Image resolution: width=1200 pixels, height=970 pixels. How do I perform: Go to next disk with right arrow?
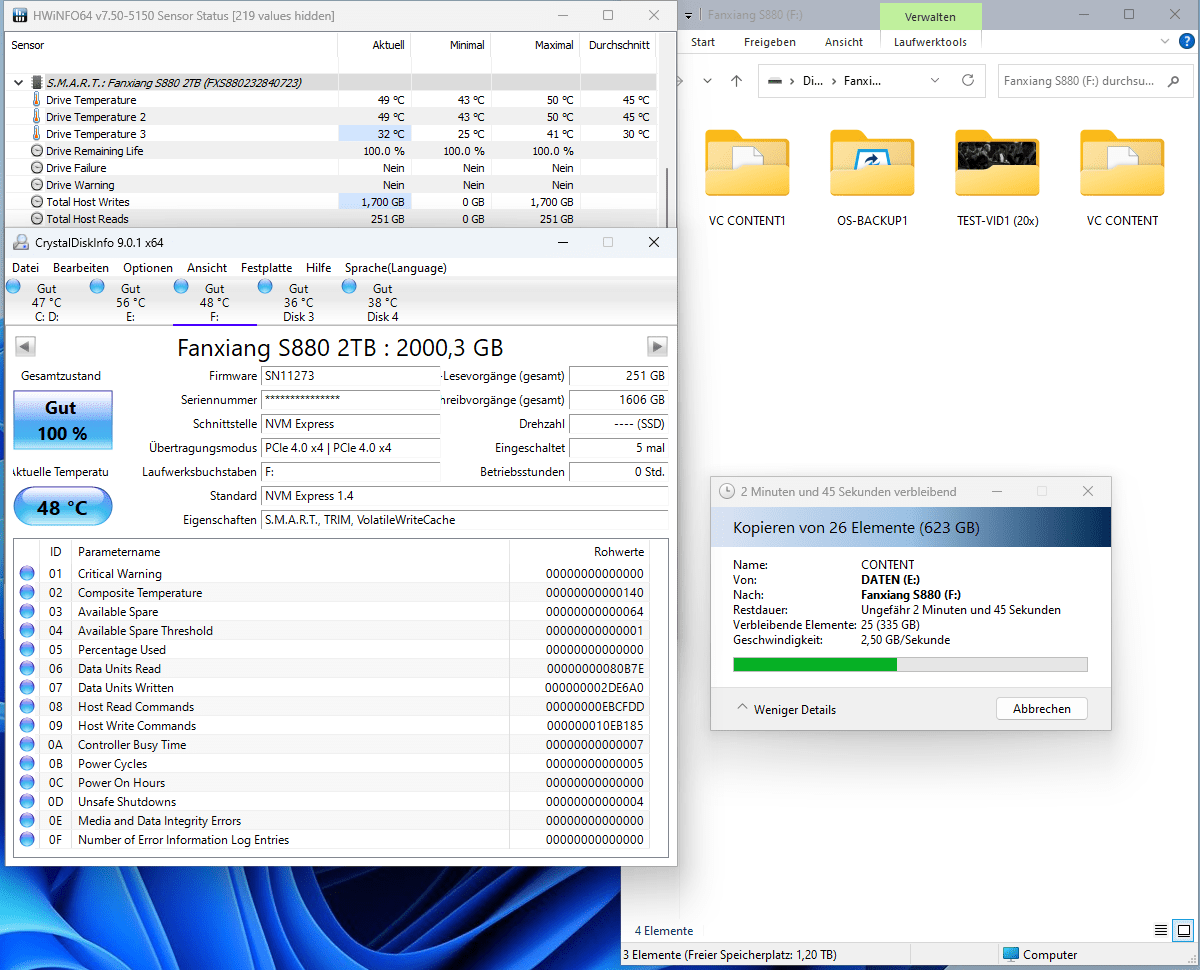coord(657,347)
